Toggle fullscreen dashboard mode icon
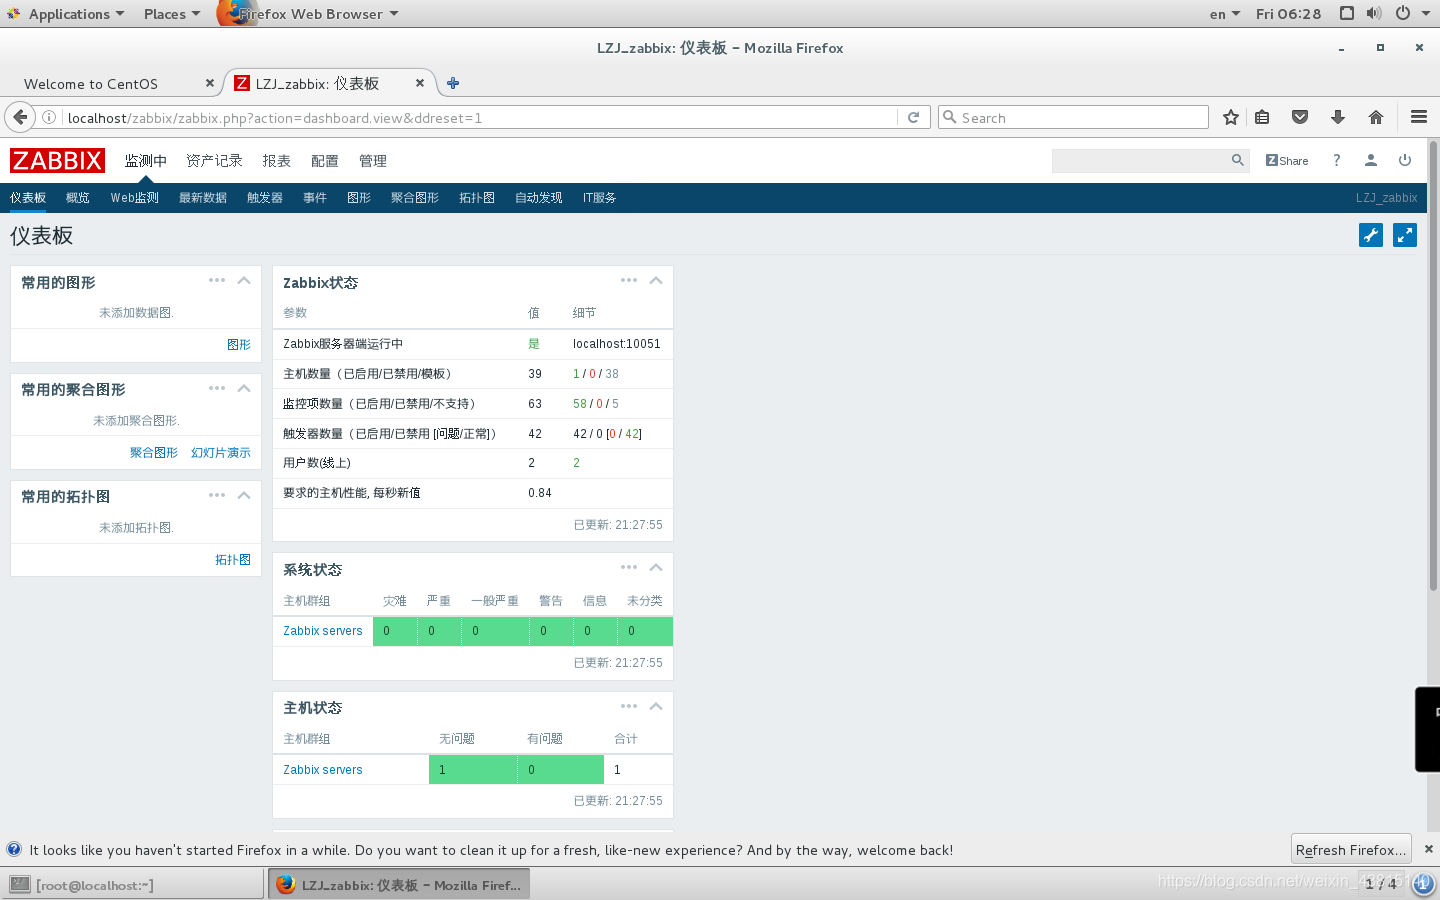 pos(1405,235)
